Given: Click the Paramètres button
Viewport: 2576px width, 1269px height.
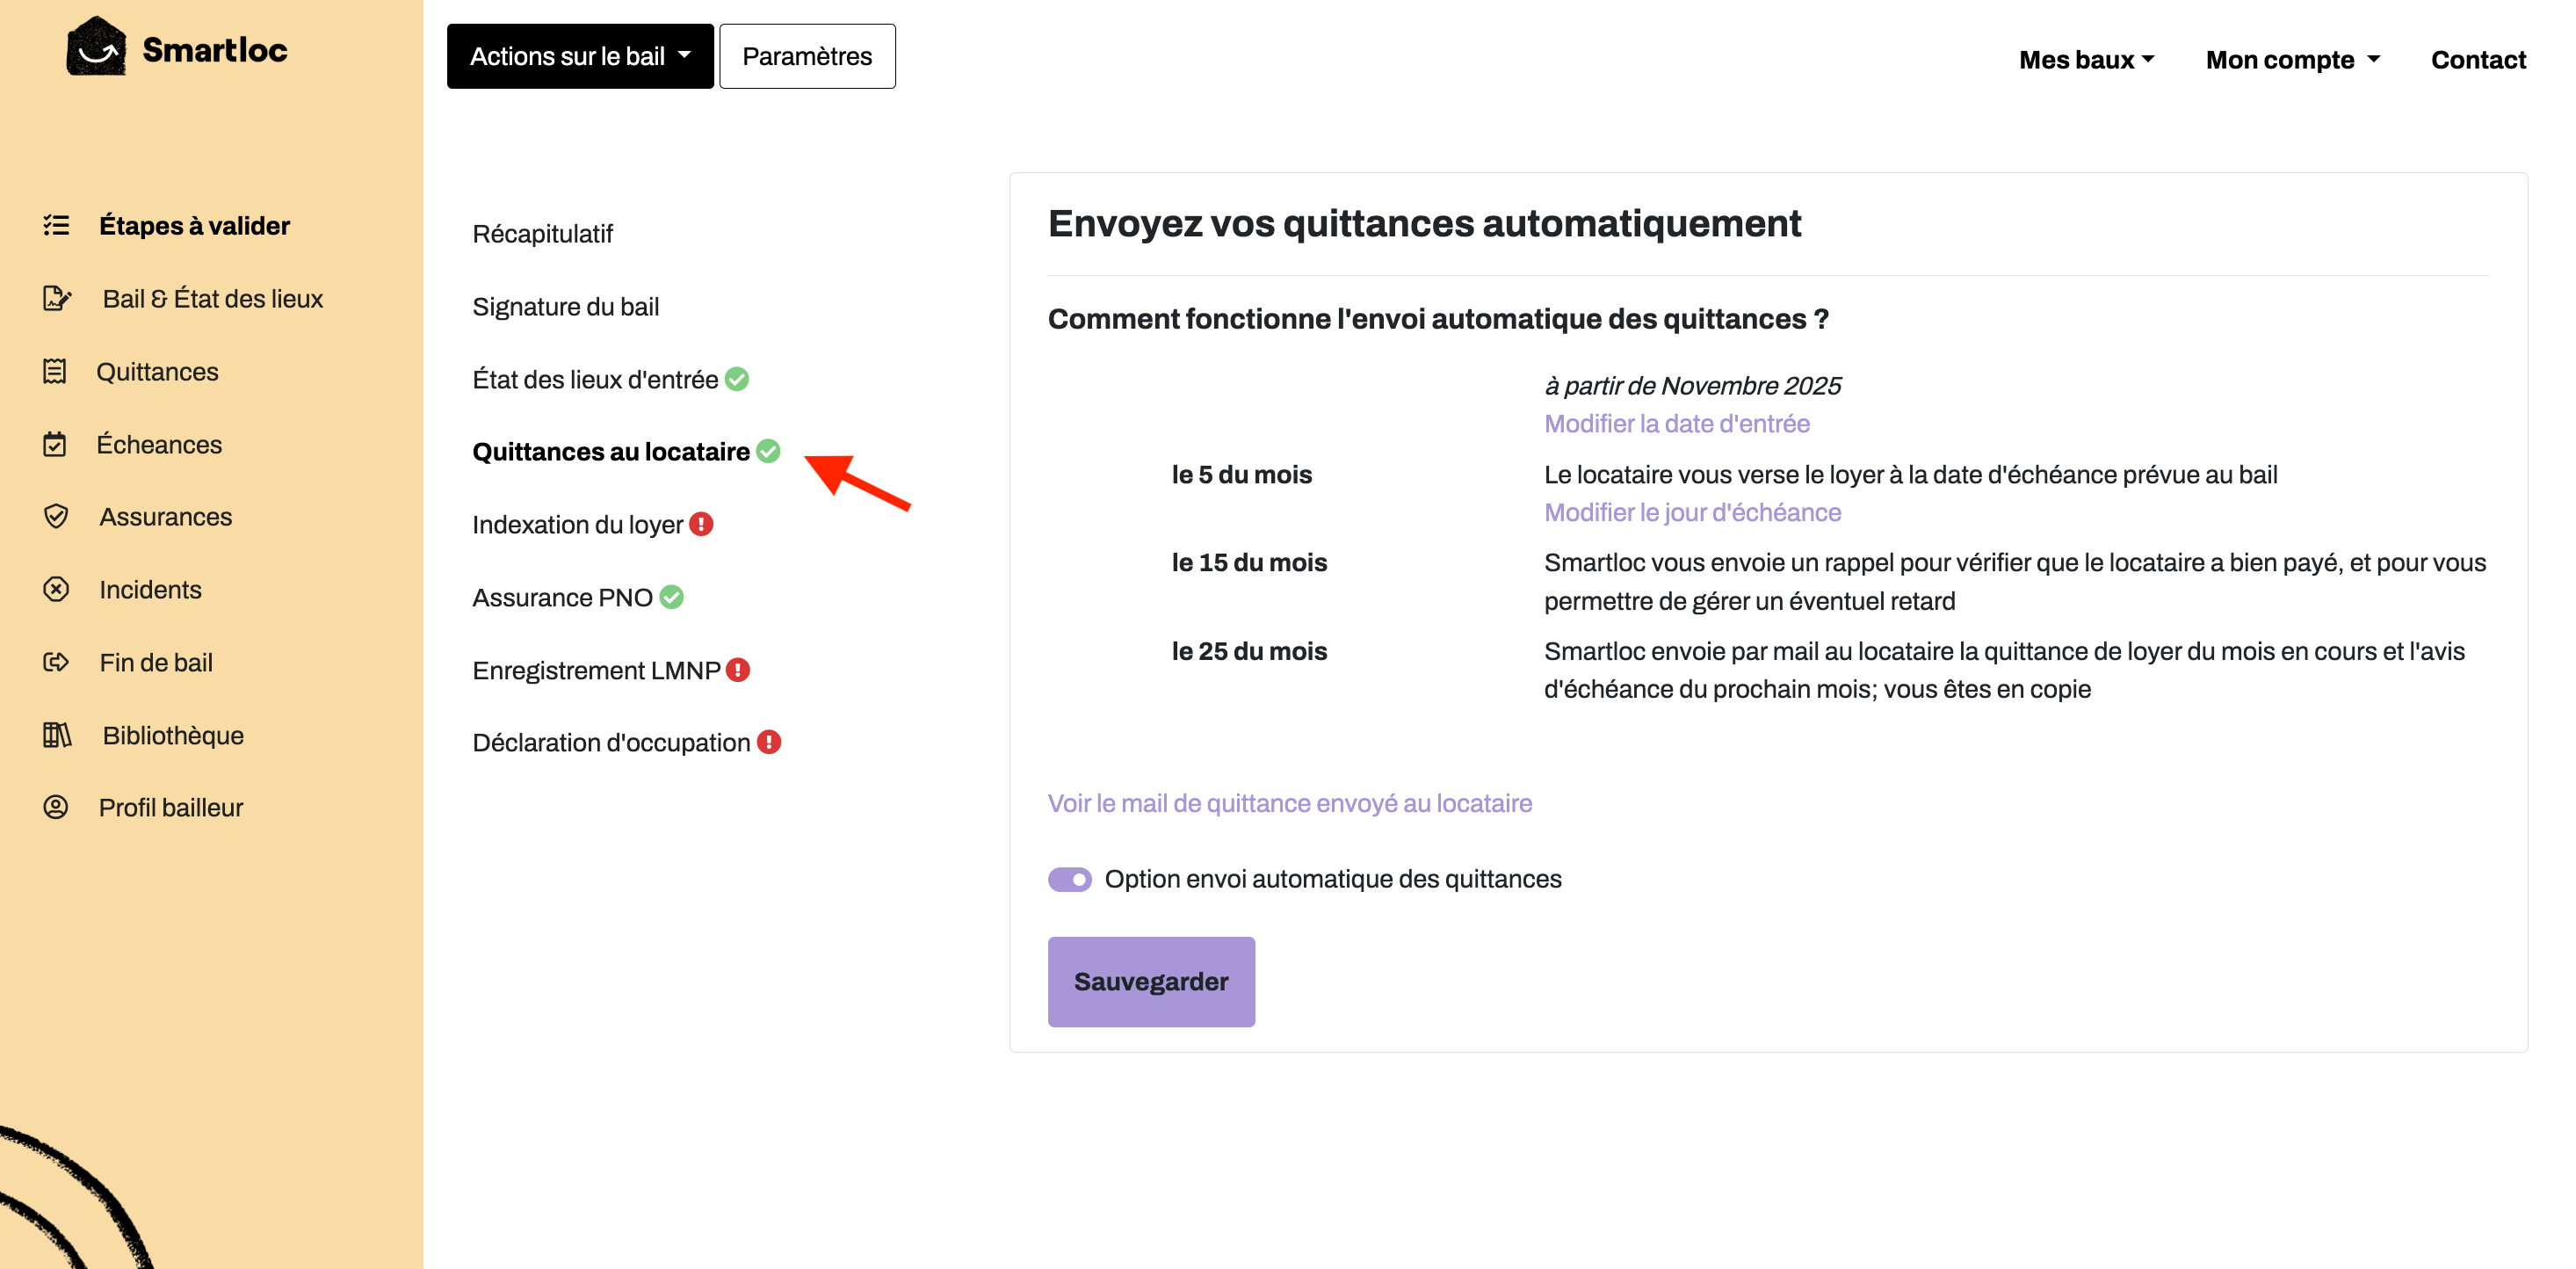Looking at the screenshot, I should [x=806, y=56].
